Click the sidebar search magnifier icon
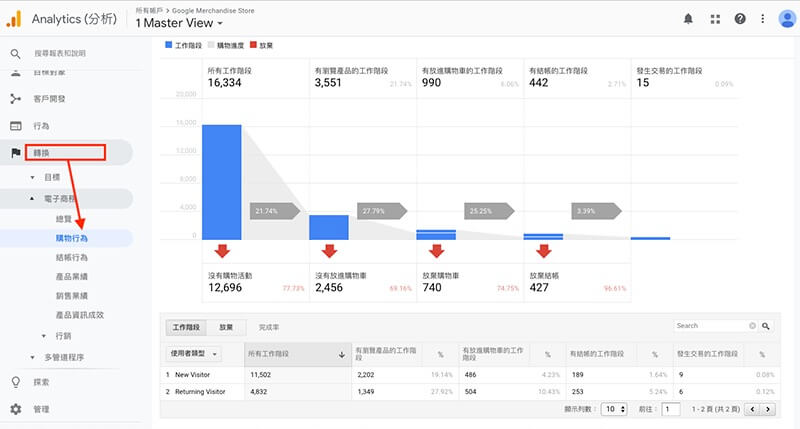This screenshot has height=429, width=800. 15,54
